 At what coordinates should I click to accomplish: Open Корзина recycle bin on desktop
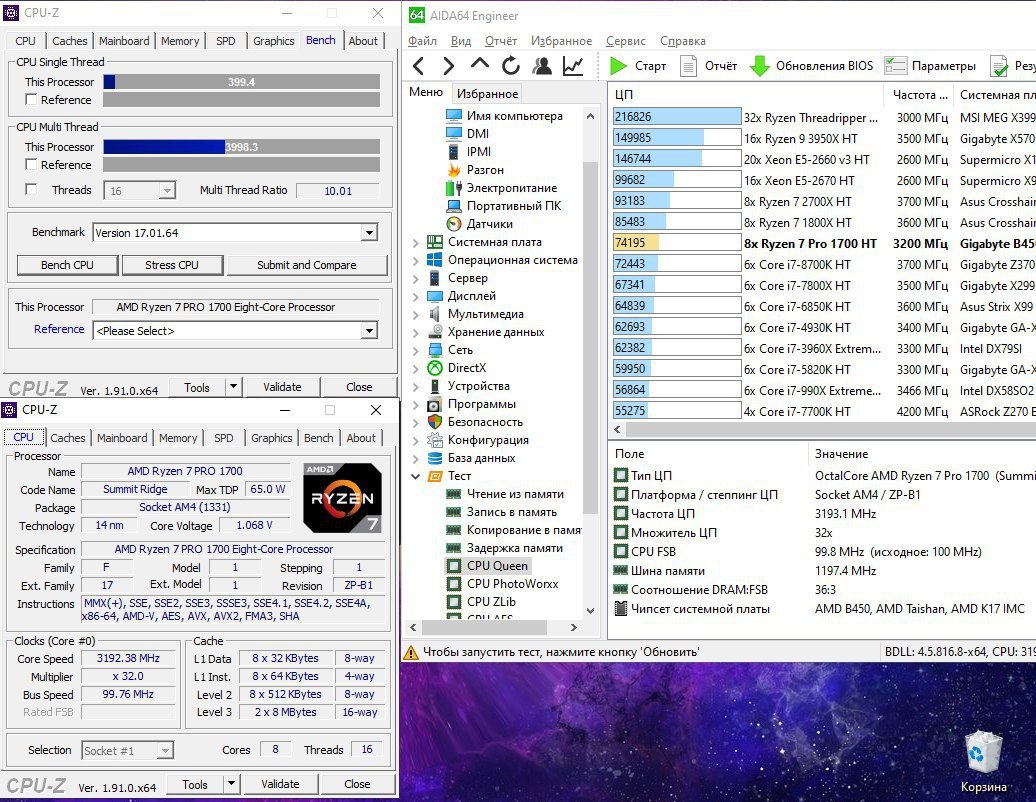[x=983, y=761]
